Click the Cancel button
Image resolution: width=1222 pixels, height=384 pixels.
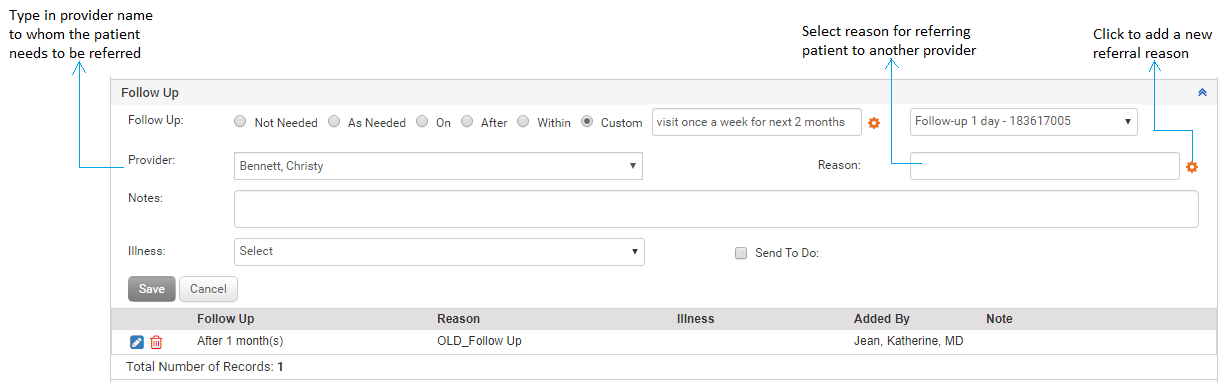(208, 289)
